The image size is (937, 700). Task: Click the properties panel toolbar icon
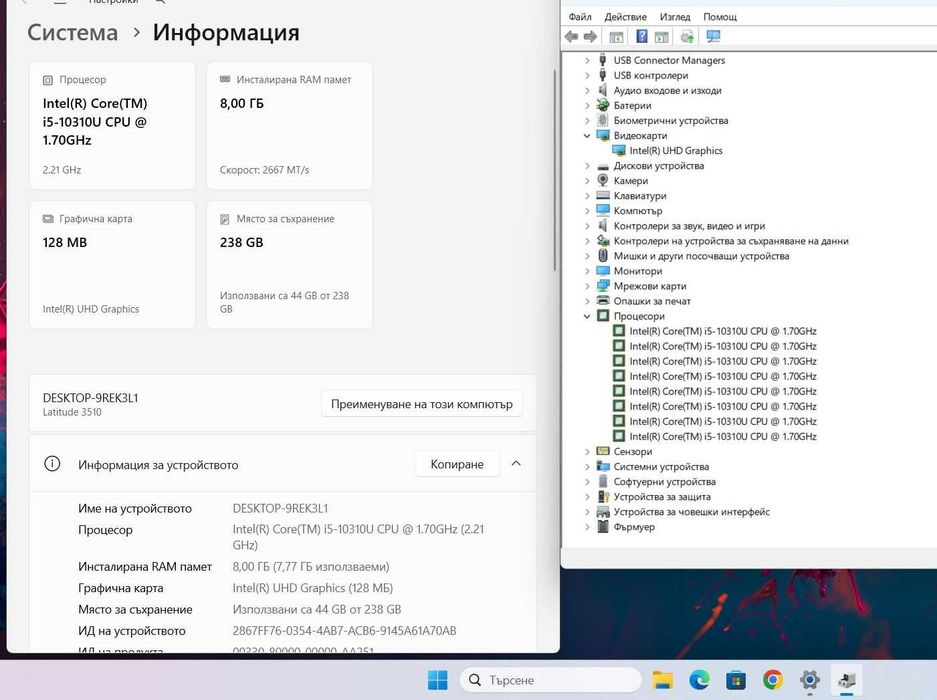tap(662, 36)
